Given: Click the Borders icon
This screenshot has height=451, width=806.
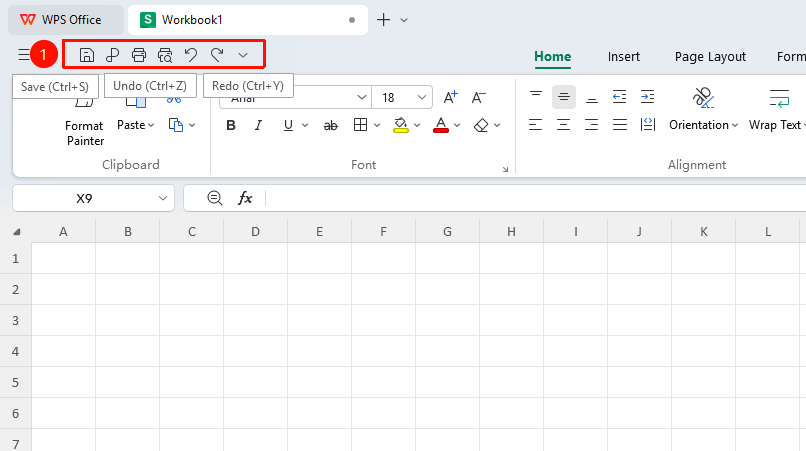Looking at the screenshot, I should click(360, 125).
